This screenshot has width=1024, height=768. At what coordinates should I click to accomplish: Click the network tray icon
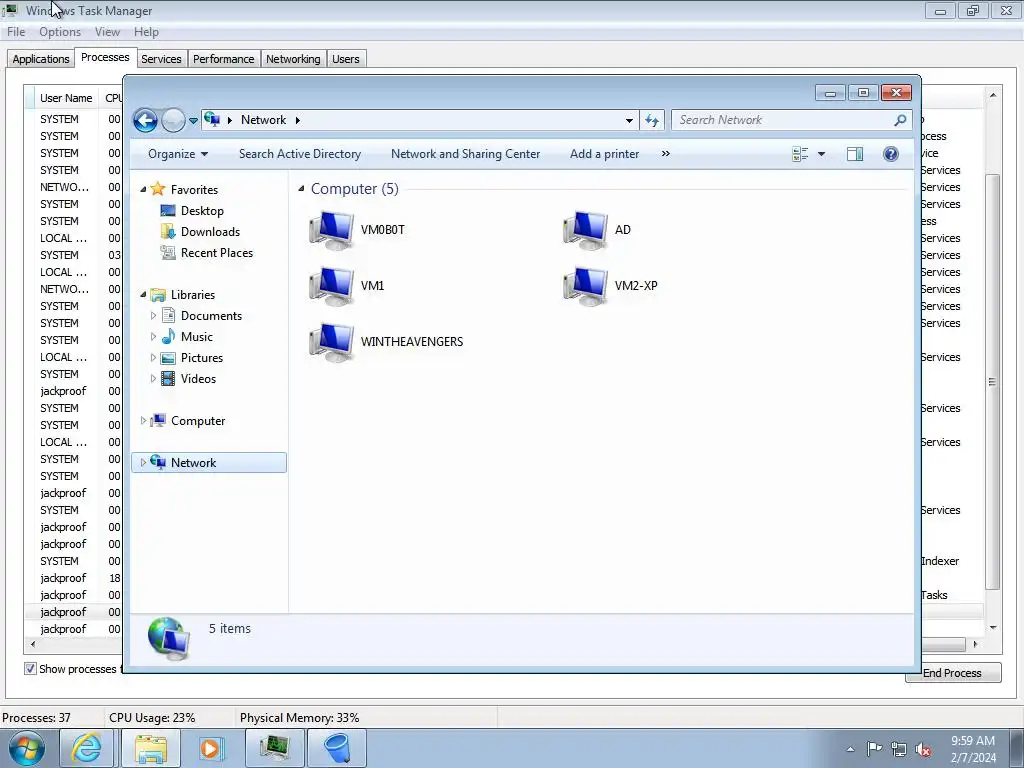[899, 749]
